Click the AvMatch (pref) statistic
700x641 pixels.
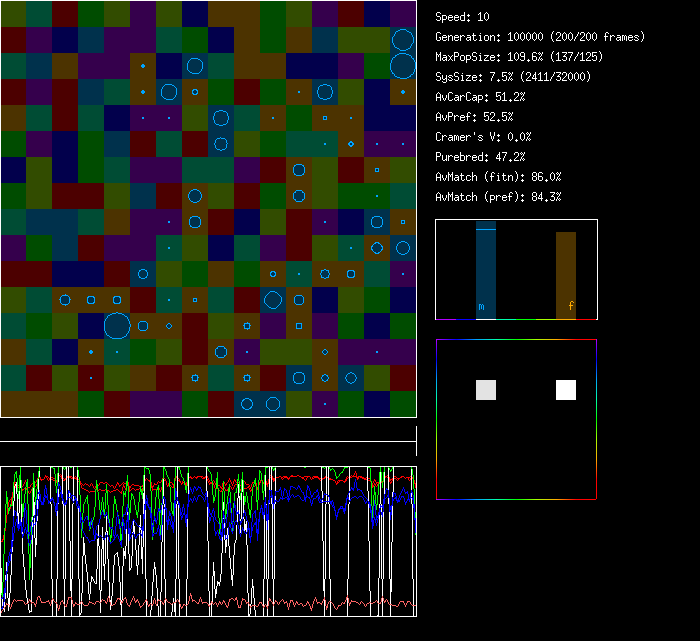(499, 197)
